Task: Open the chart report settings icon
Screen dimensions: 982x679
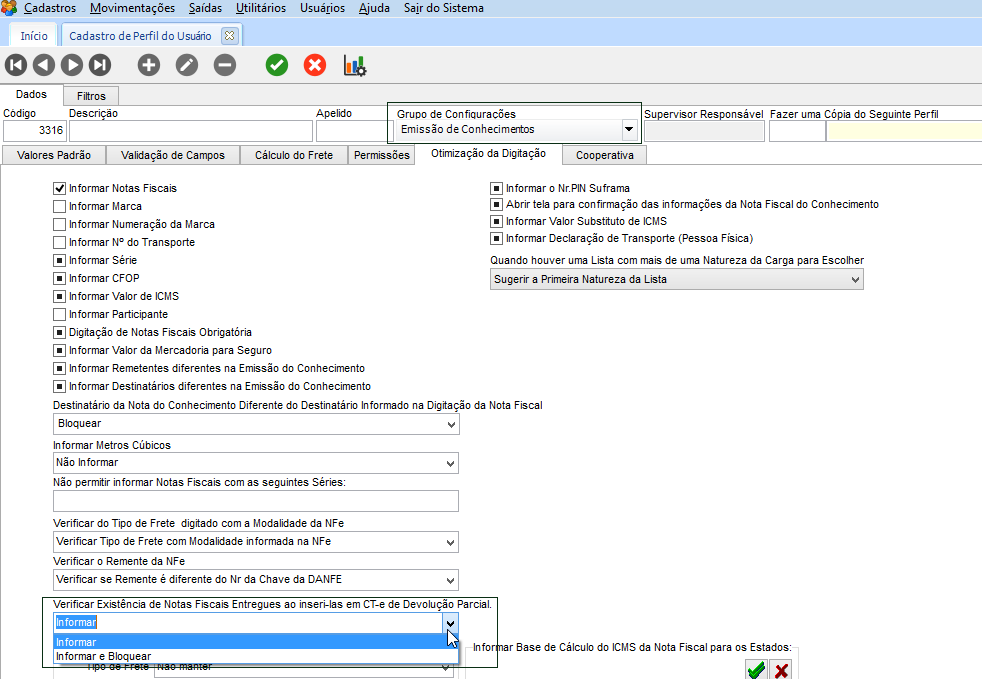Action: tap(354, 65)
